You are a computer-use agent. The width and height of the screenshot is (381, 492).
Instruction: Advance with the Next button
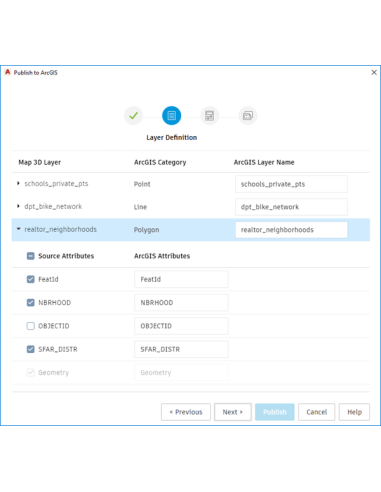(x=233, y=412)
